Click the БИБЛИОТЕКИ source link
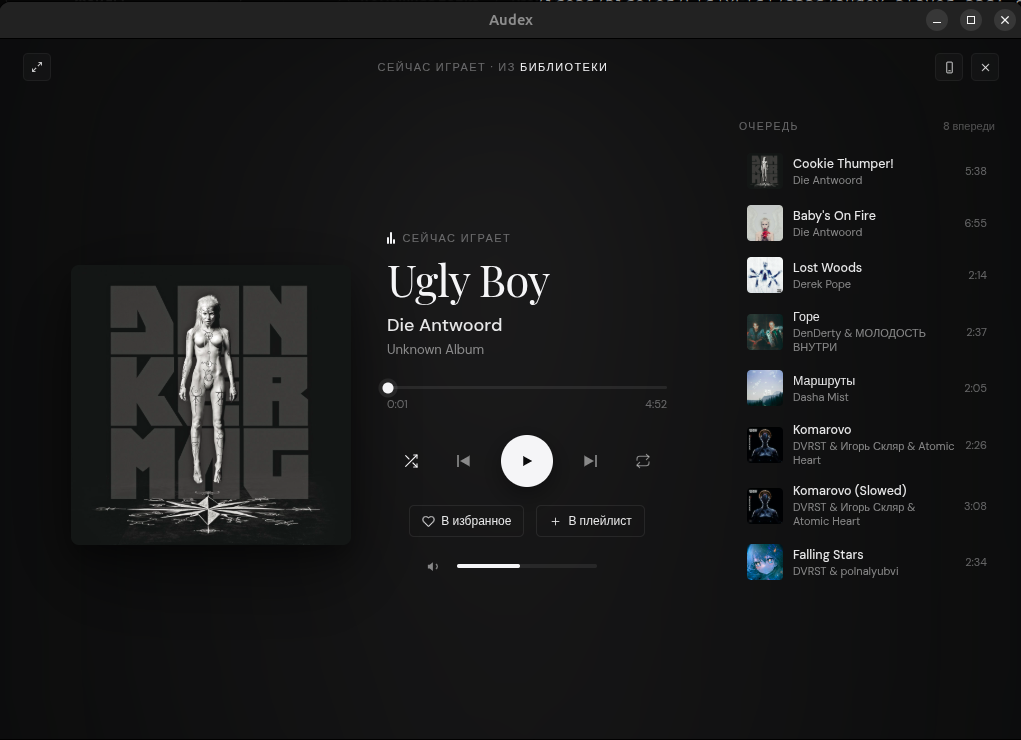Screen dimensions: 1021x740 tap(563, 67)
